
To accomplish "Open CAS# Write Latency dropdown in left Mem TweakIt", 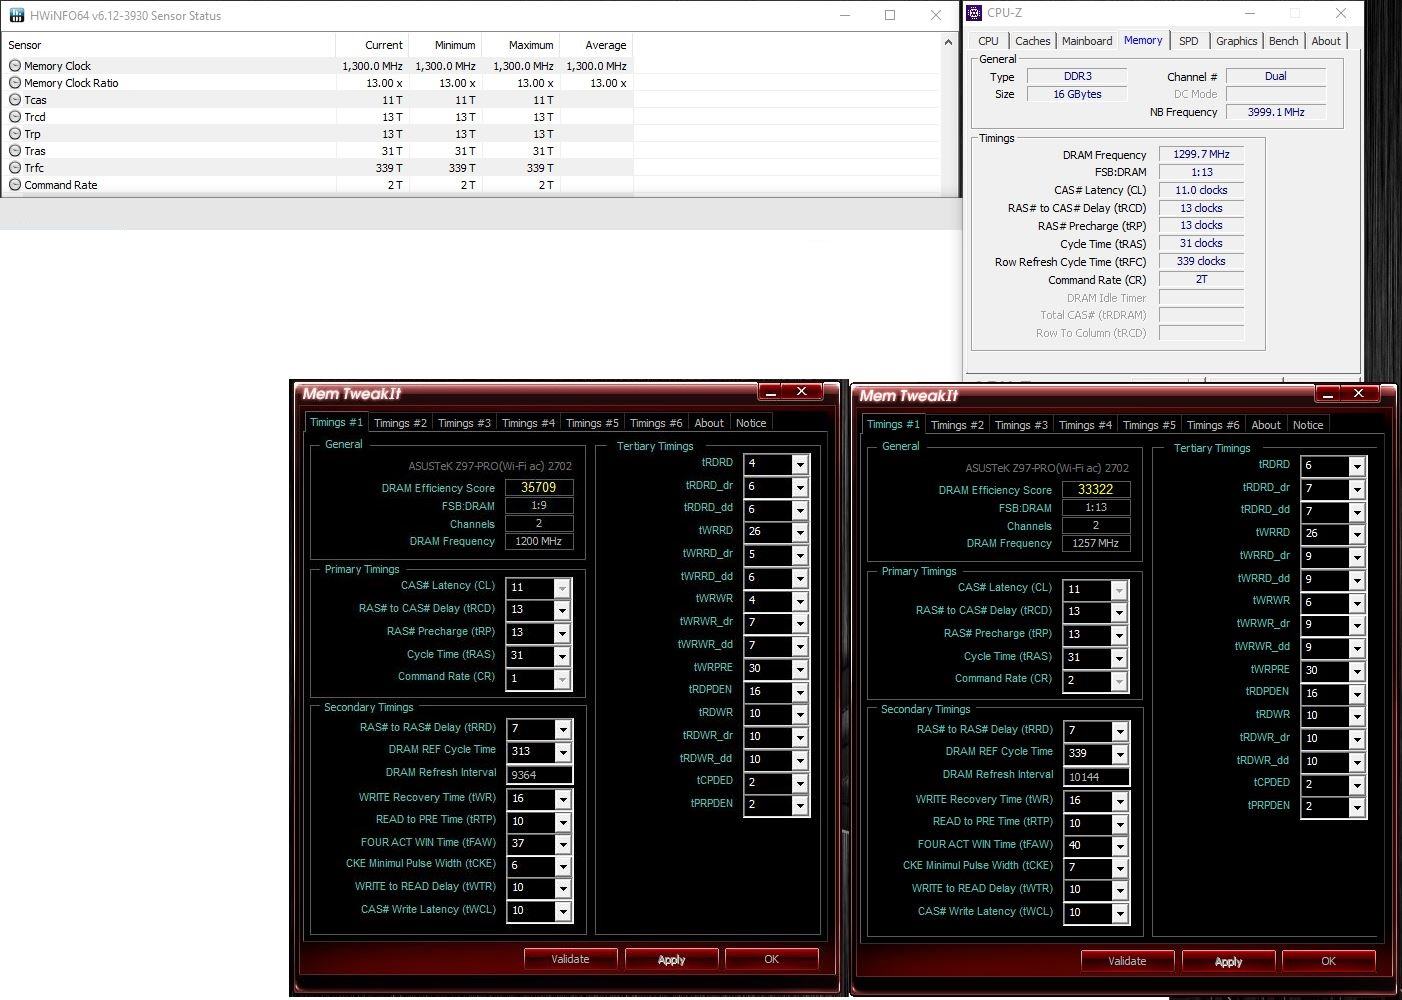I will pyautogui.click(x=563, y=912).
